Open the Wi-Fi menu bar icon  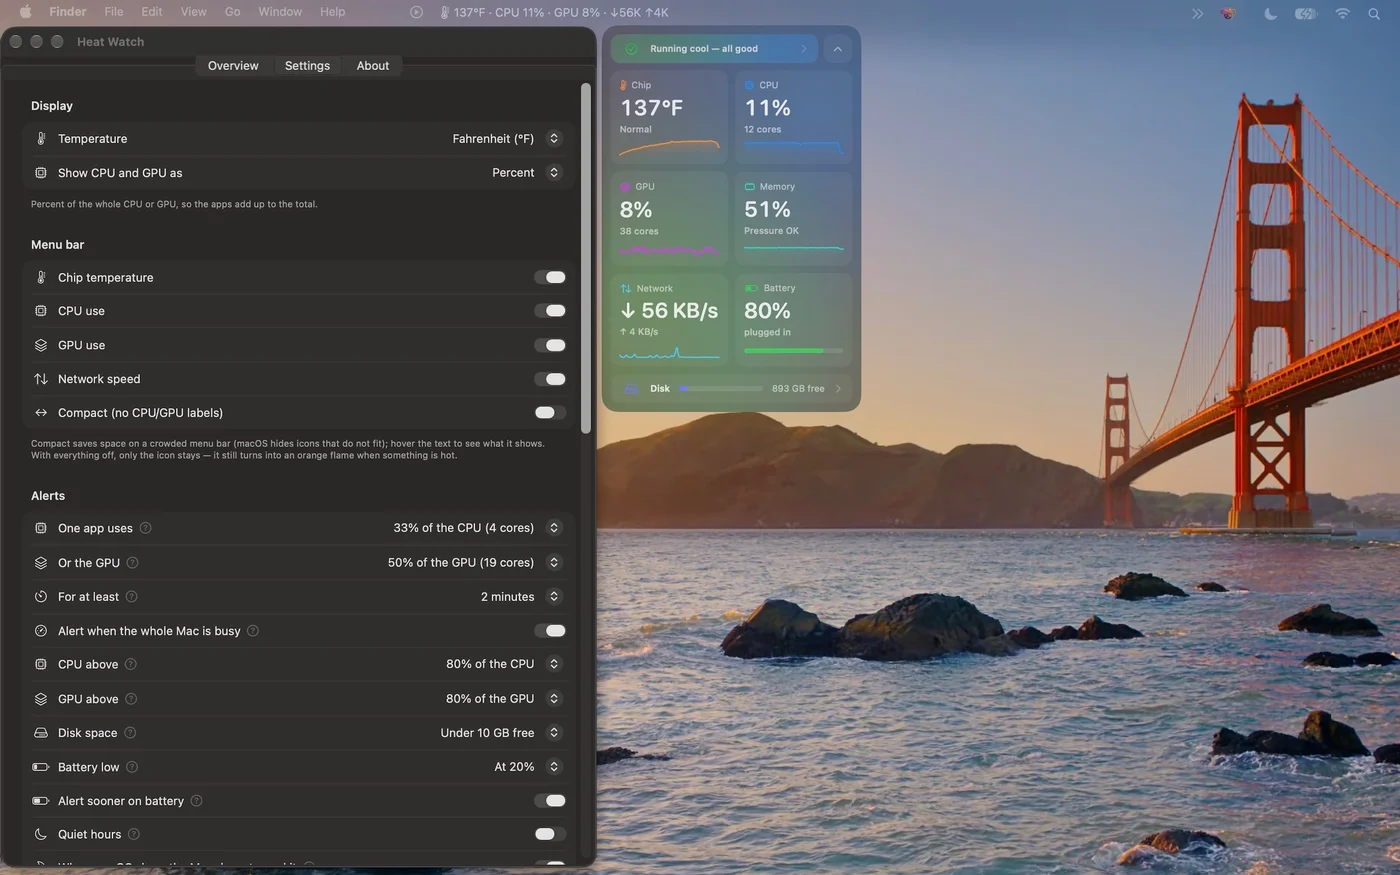tap(1343, 13)
